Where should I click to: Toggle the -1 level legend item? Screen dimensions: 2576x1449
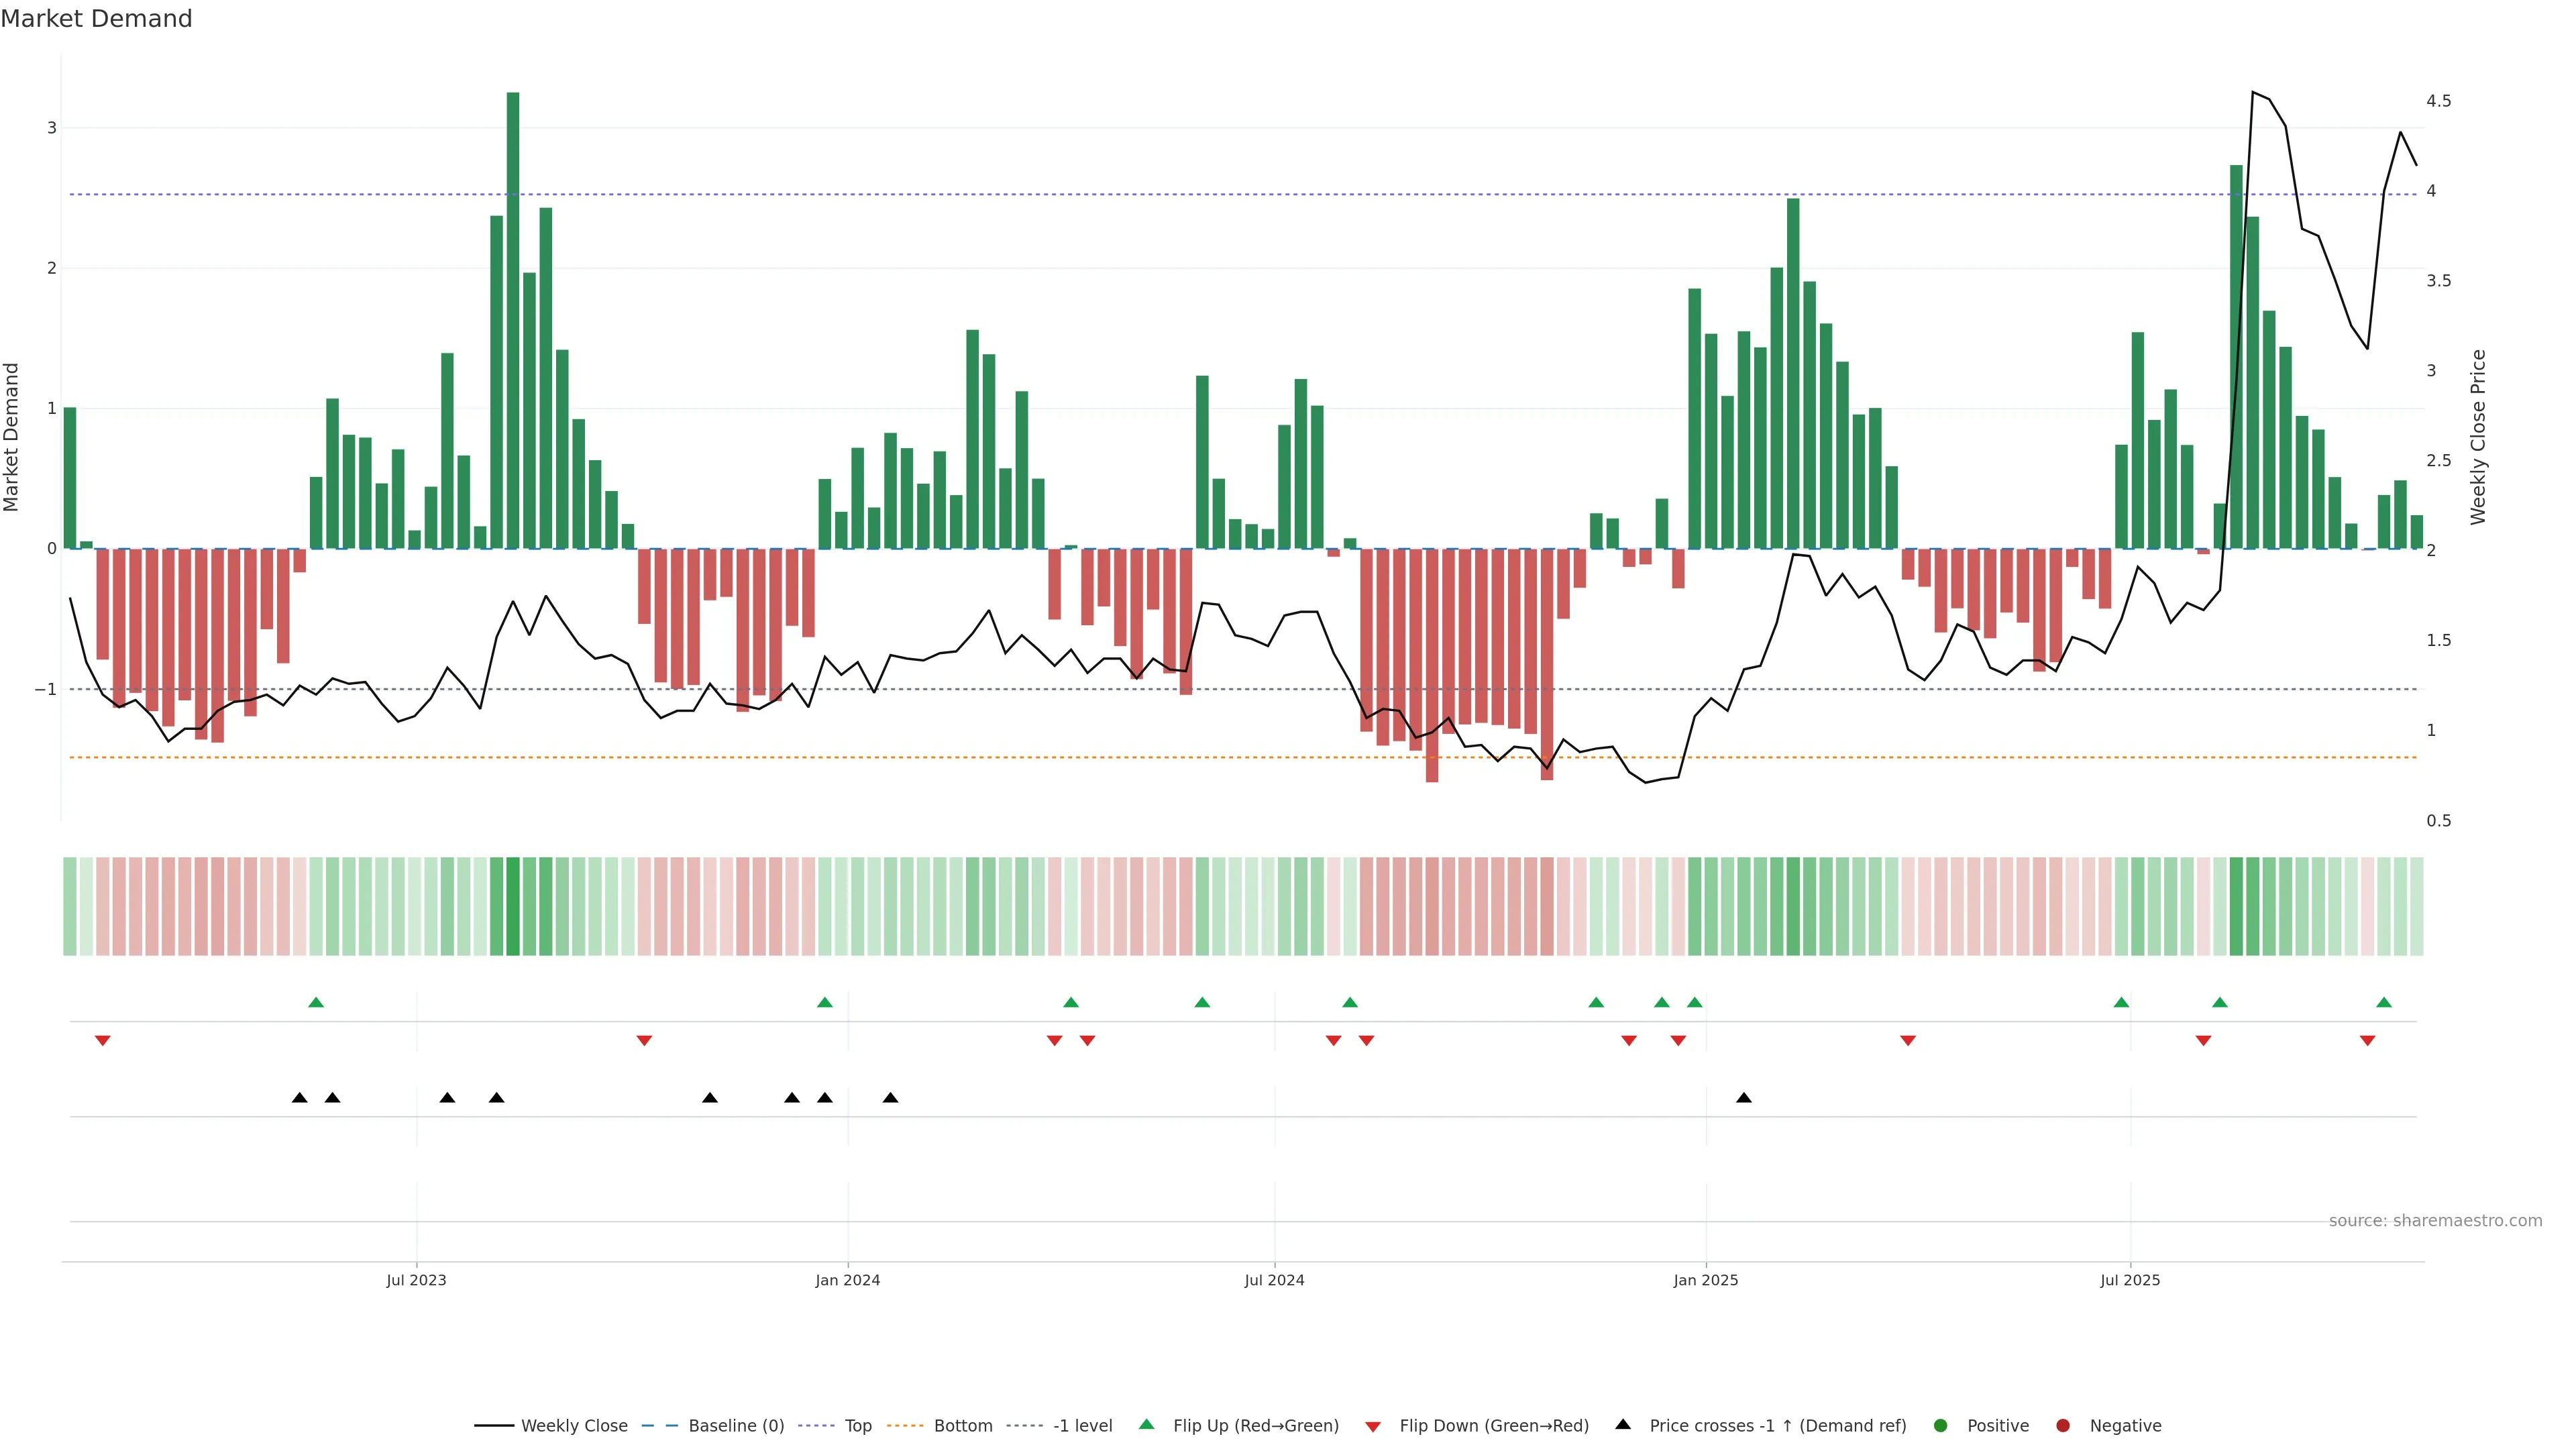1082,1426
